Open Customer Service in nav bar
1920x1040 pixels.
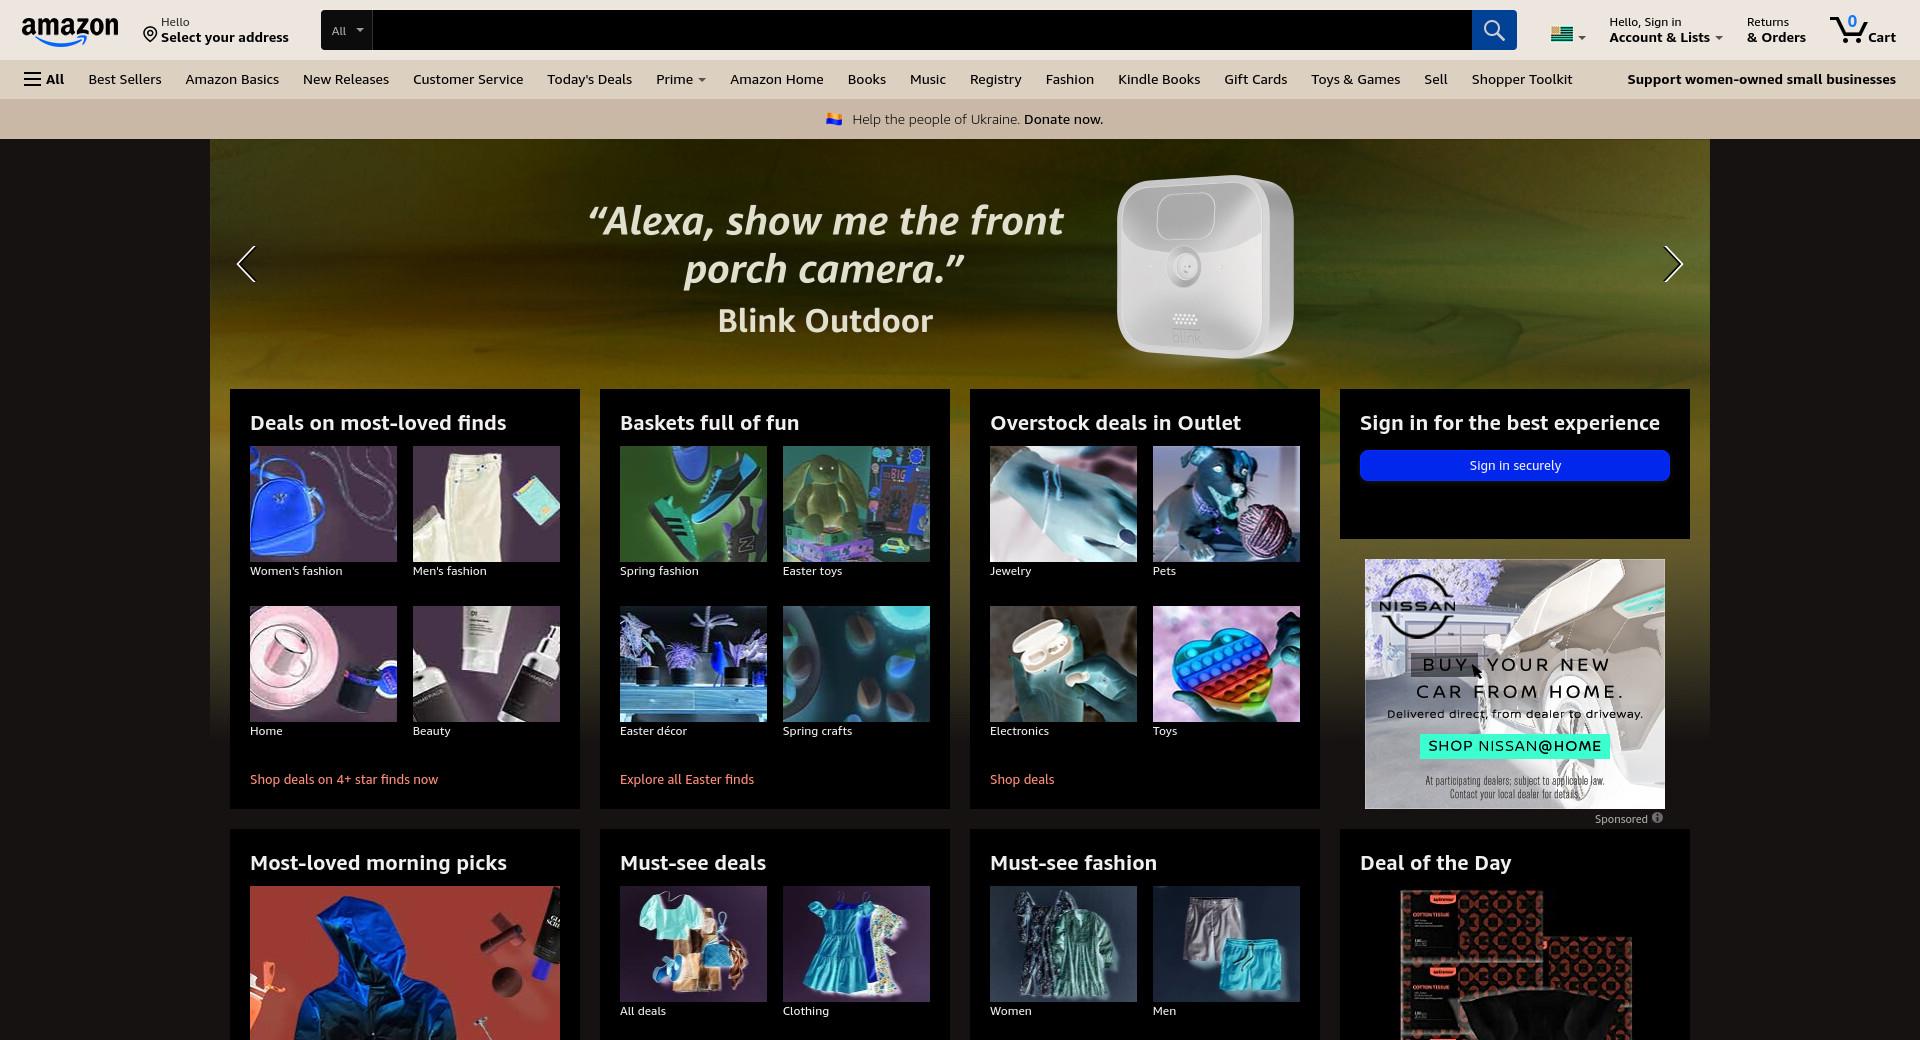[468, 79]
